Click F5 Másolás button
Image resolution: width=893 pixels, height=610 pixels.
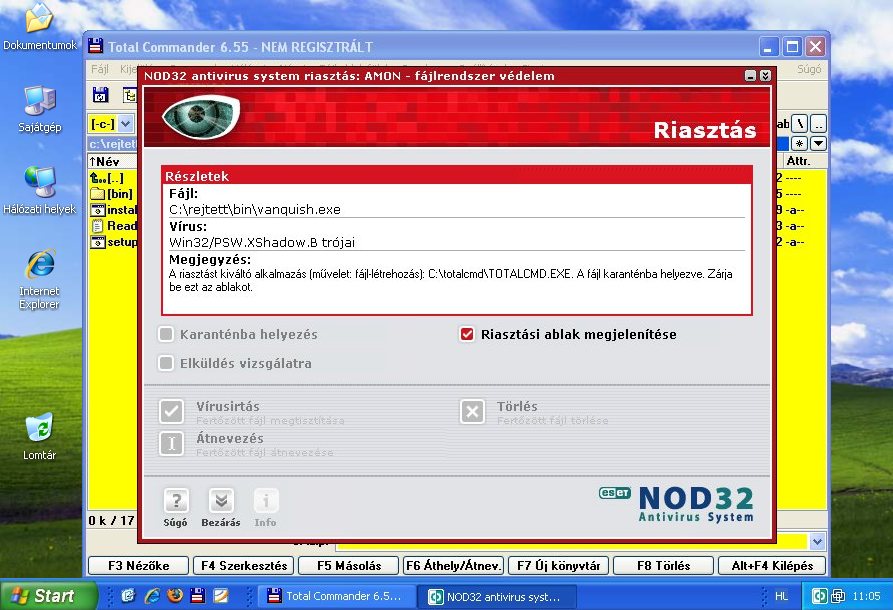pyautogui.click(x=349, y=566)
